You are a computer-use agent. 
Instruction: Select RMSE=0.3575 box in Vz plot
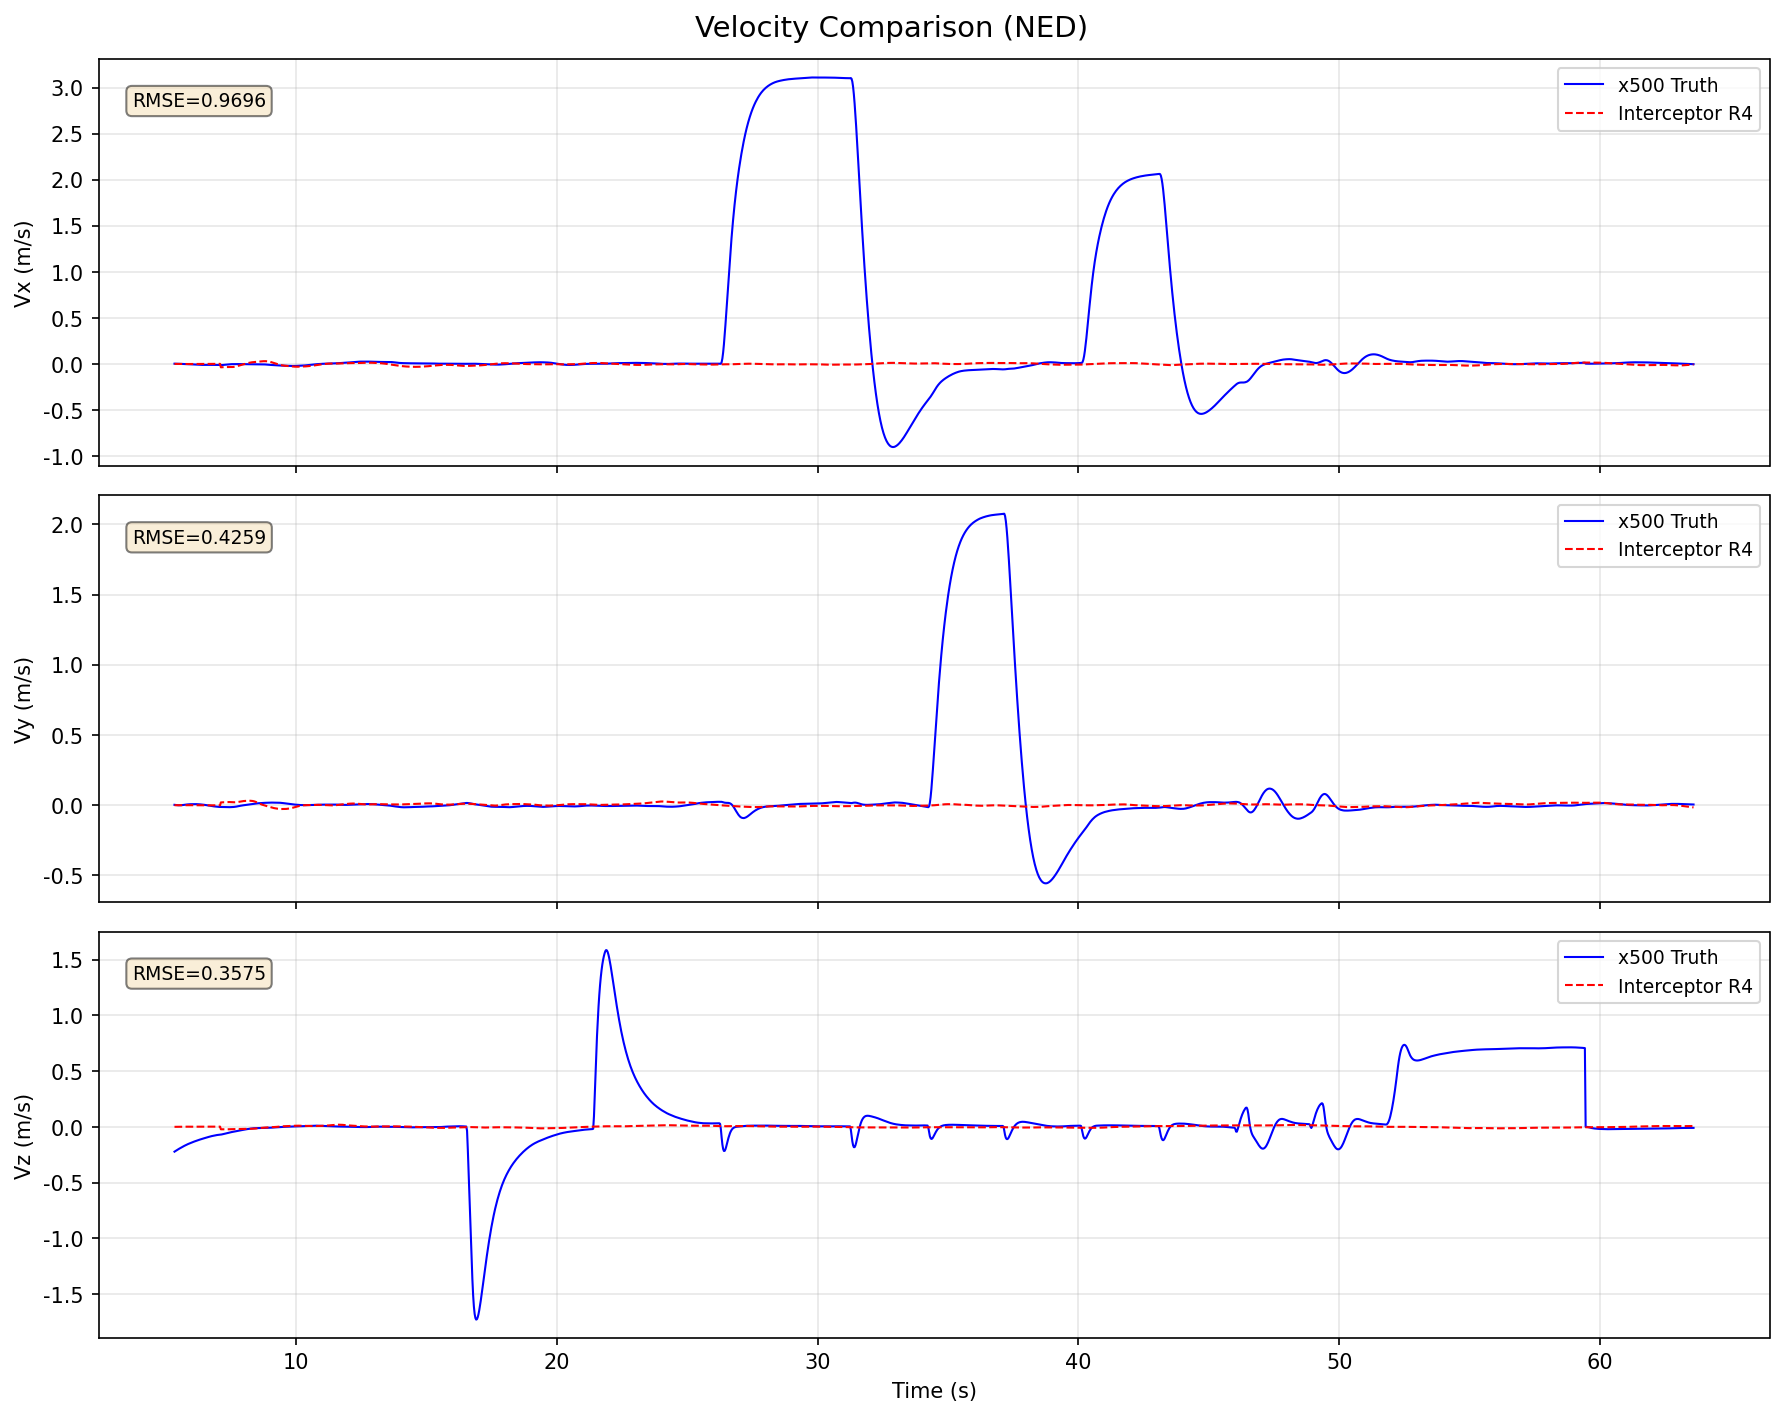click(199, 973)
